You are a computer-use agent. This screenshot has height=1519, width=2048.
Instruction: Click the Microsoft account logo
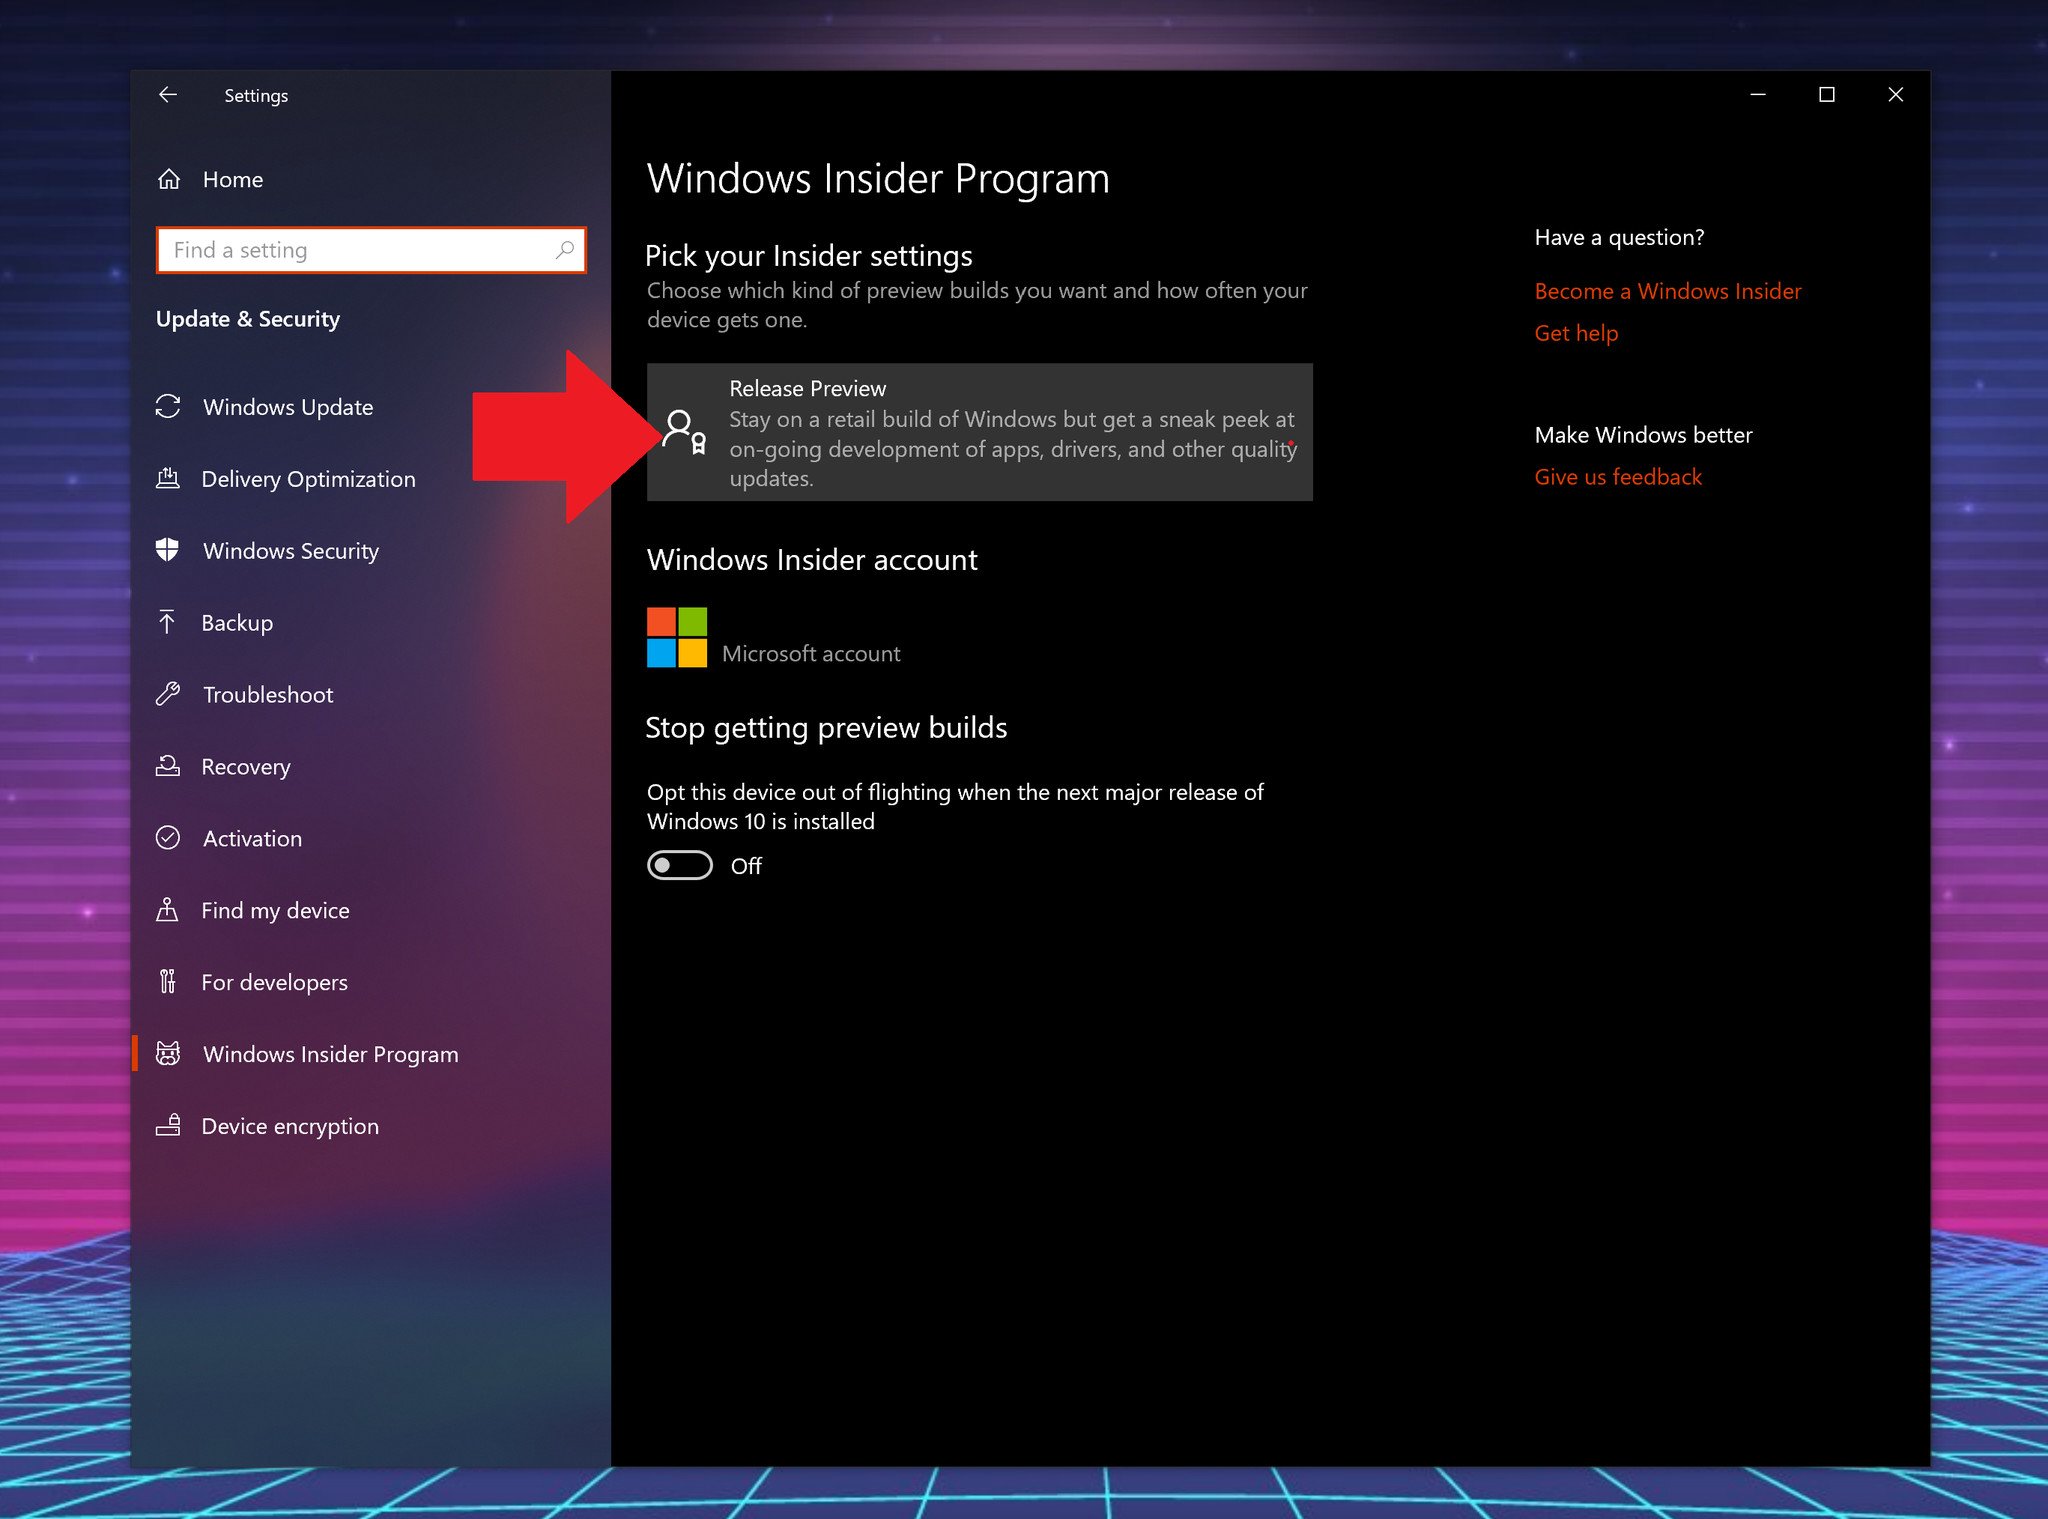point(677,637)
